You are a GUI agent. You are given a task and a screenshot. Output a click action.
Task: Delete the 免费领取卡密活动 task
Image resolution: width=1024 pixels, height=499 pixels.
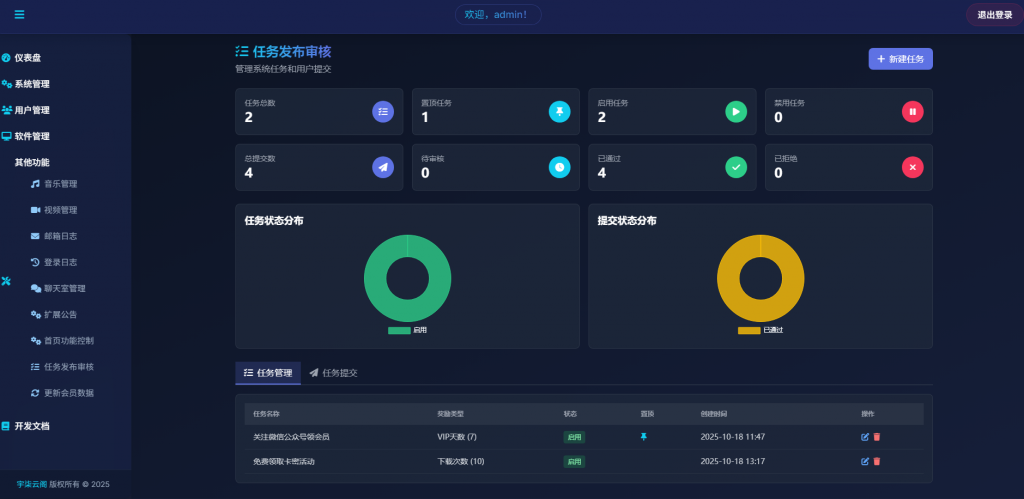(x=877, y=461)
